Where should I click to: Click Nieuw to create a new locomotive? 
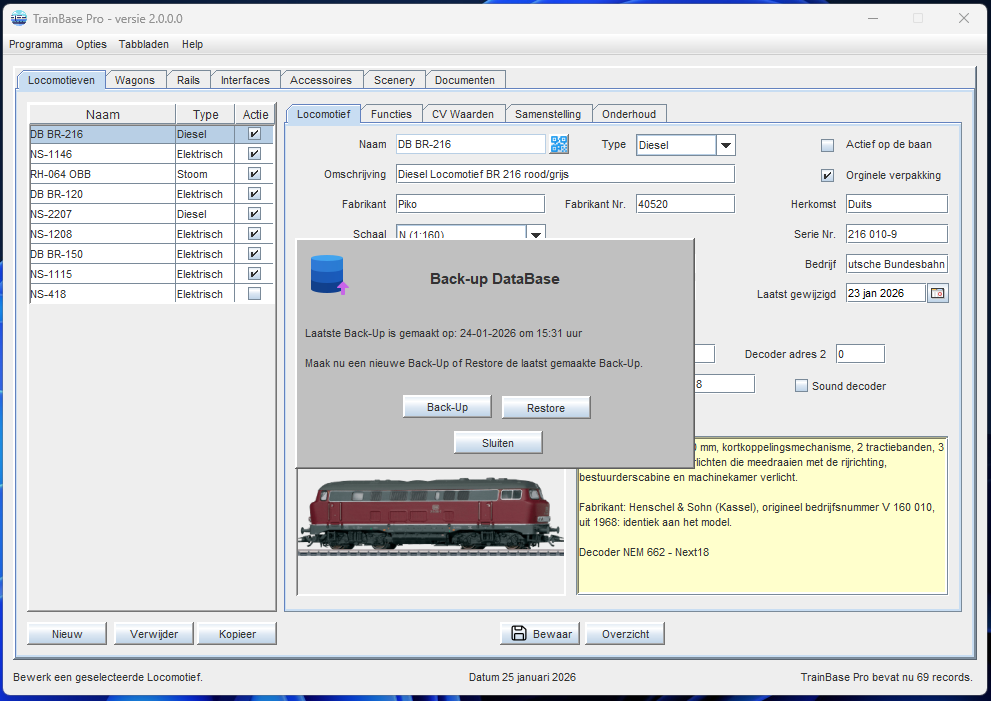tap(66, 633)
